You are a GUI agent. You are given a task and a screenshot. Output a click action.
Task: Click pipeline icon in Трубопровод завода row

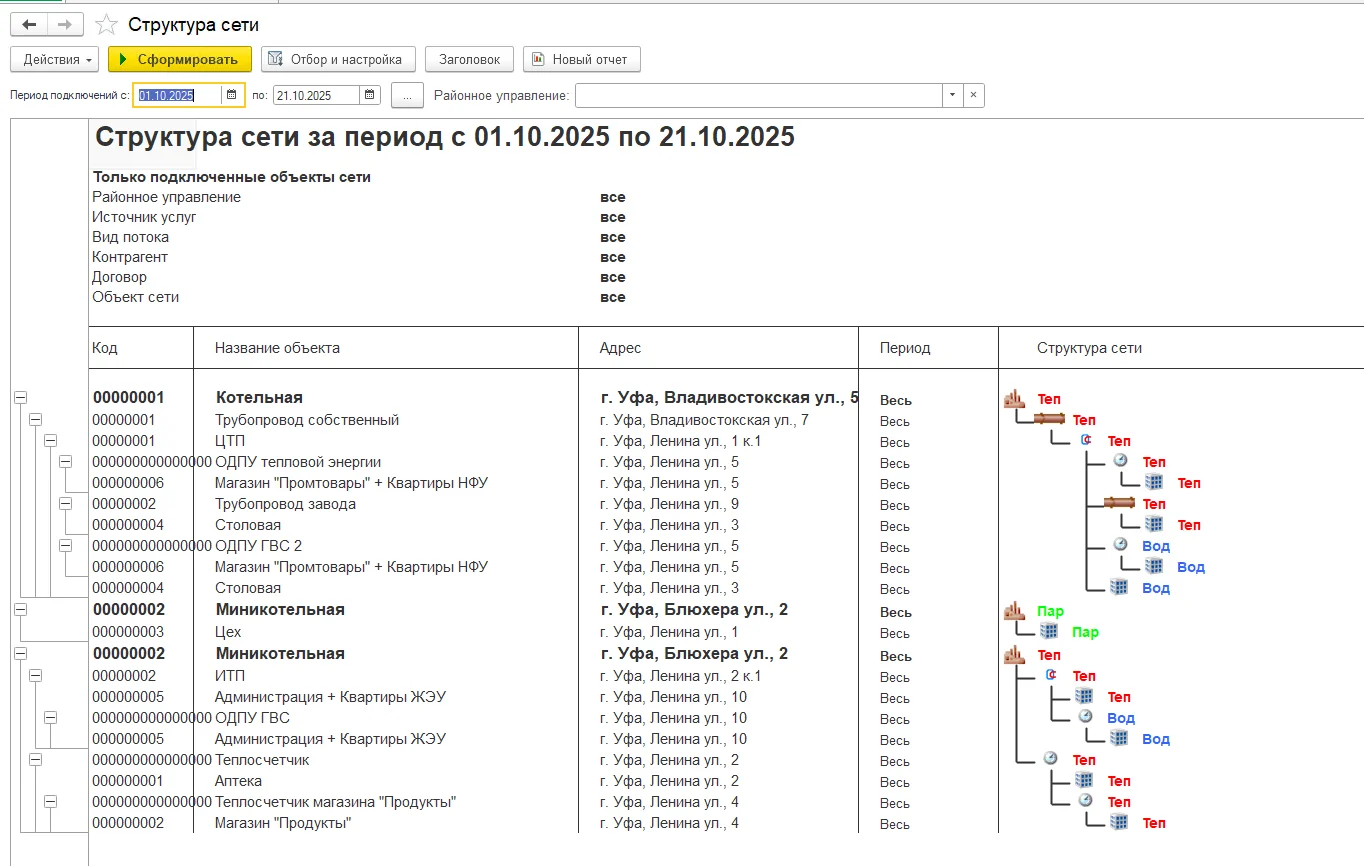[x=1119, y=503]
